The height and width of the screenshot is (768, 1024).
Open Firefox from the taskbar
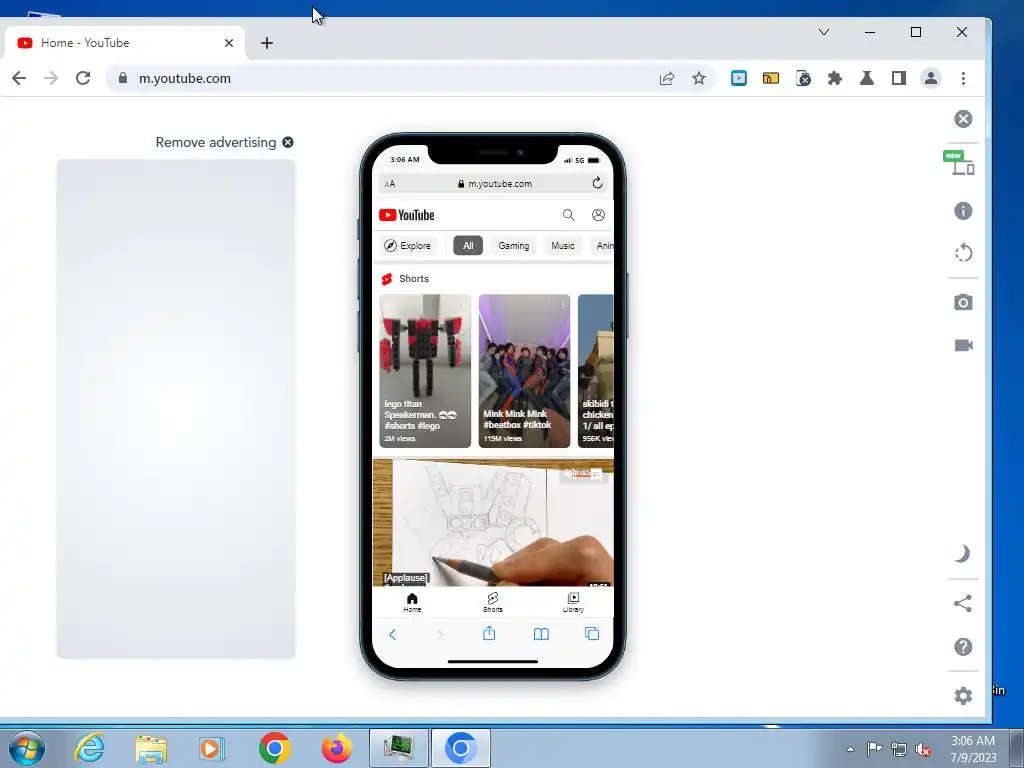coord(337,748)
